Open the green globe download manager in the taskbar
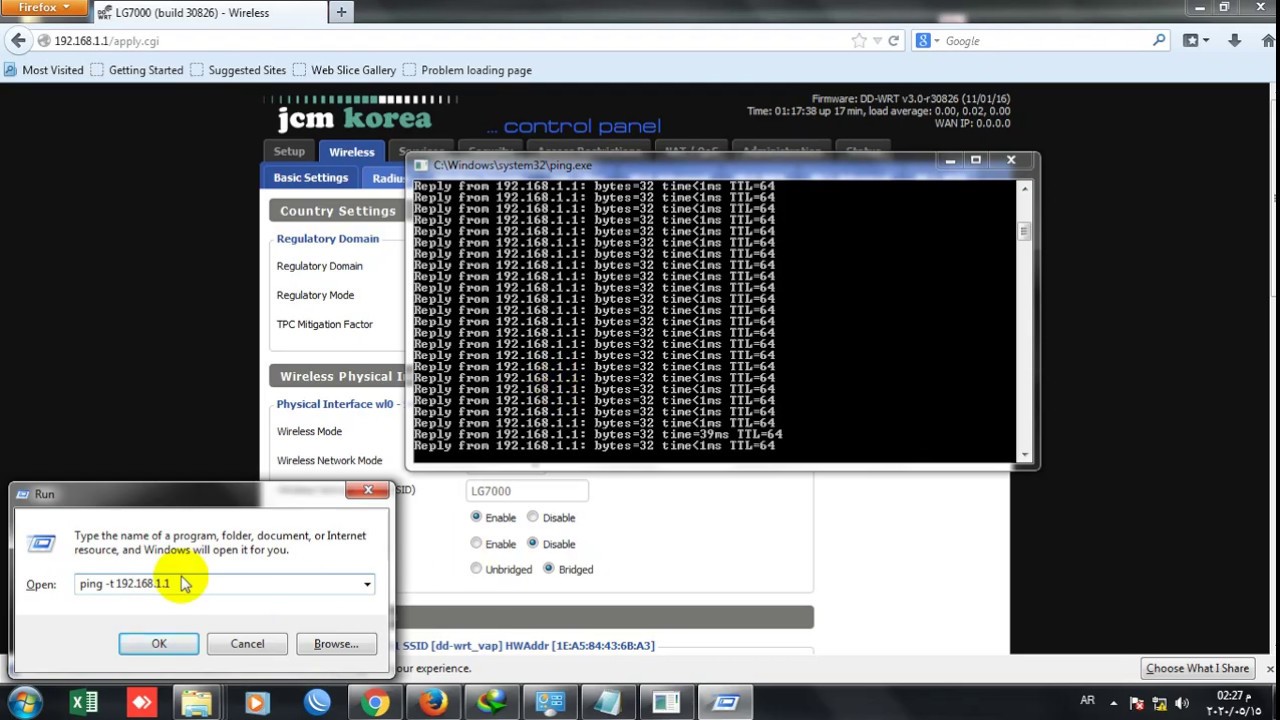The height and width of the screenshot is (720, 1280). click(491, 703)
